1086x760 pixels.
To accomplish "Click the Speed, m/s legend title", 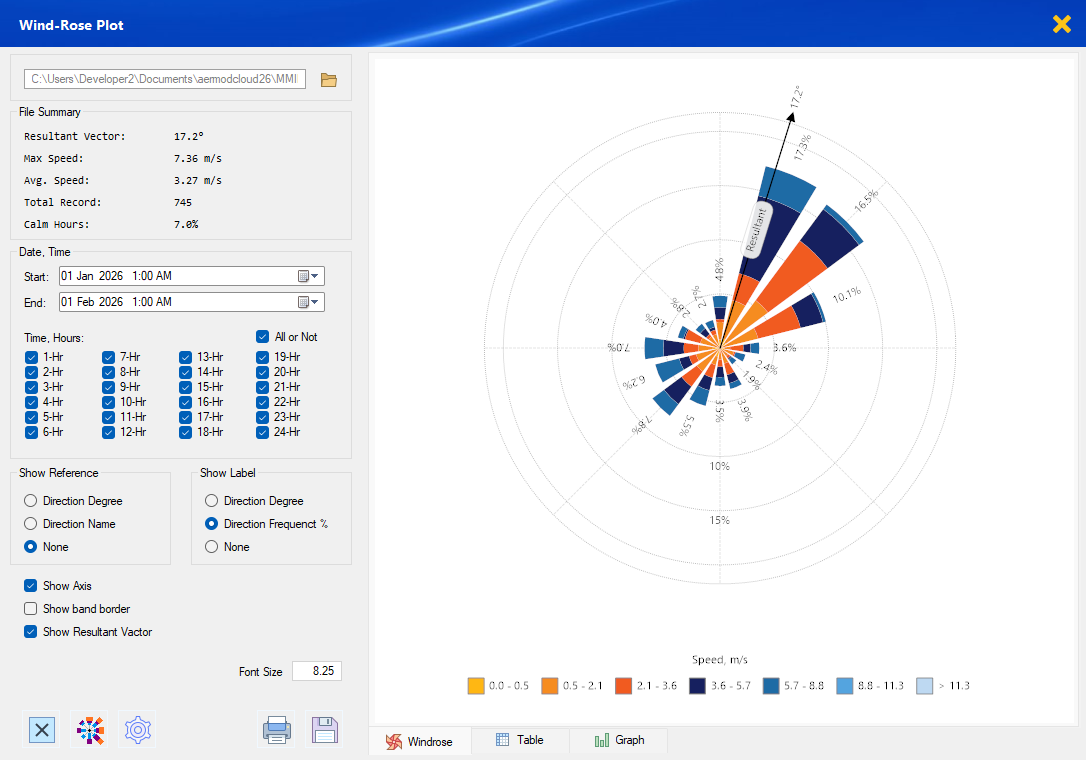I will (720, 660).
